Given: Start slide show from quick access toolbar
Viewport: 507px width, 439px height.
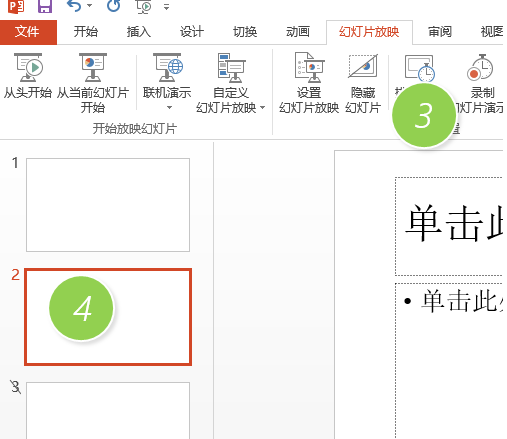Looking at the screenshot, I should point(144,7).
